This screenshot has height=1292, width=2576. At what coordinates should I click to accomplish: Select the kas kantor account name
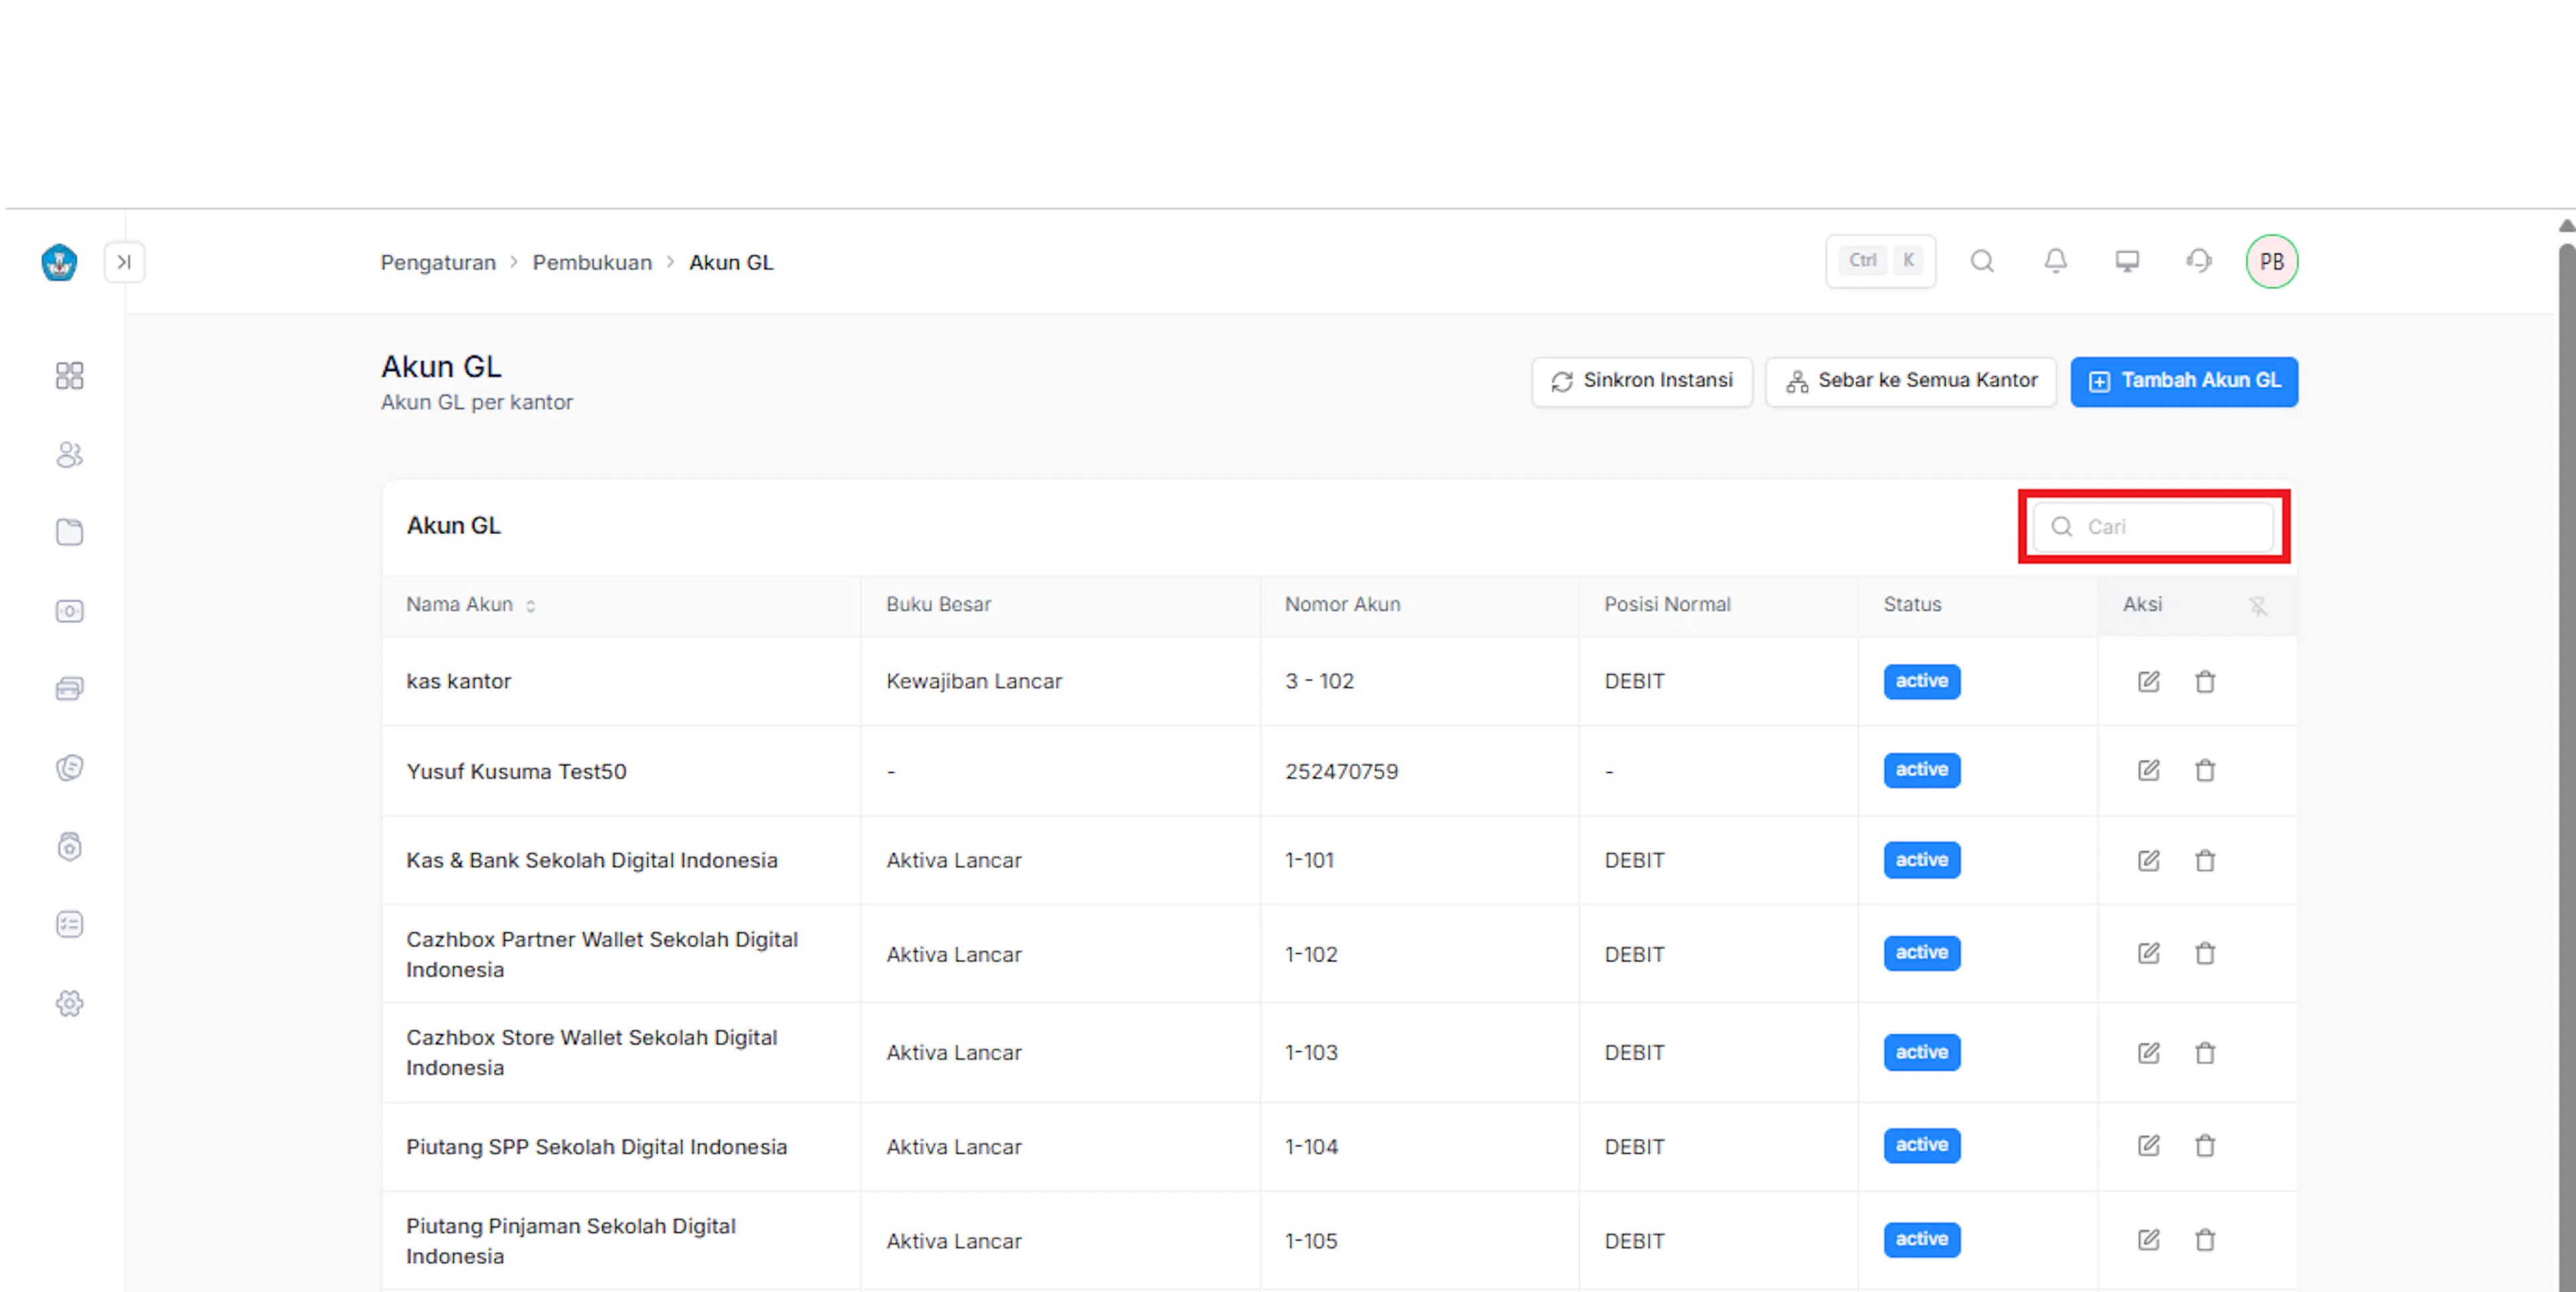(458, 681)
